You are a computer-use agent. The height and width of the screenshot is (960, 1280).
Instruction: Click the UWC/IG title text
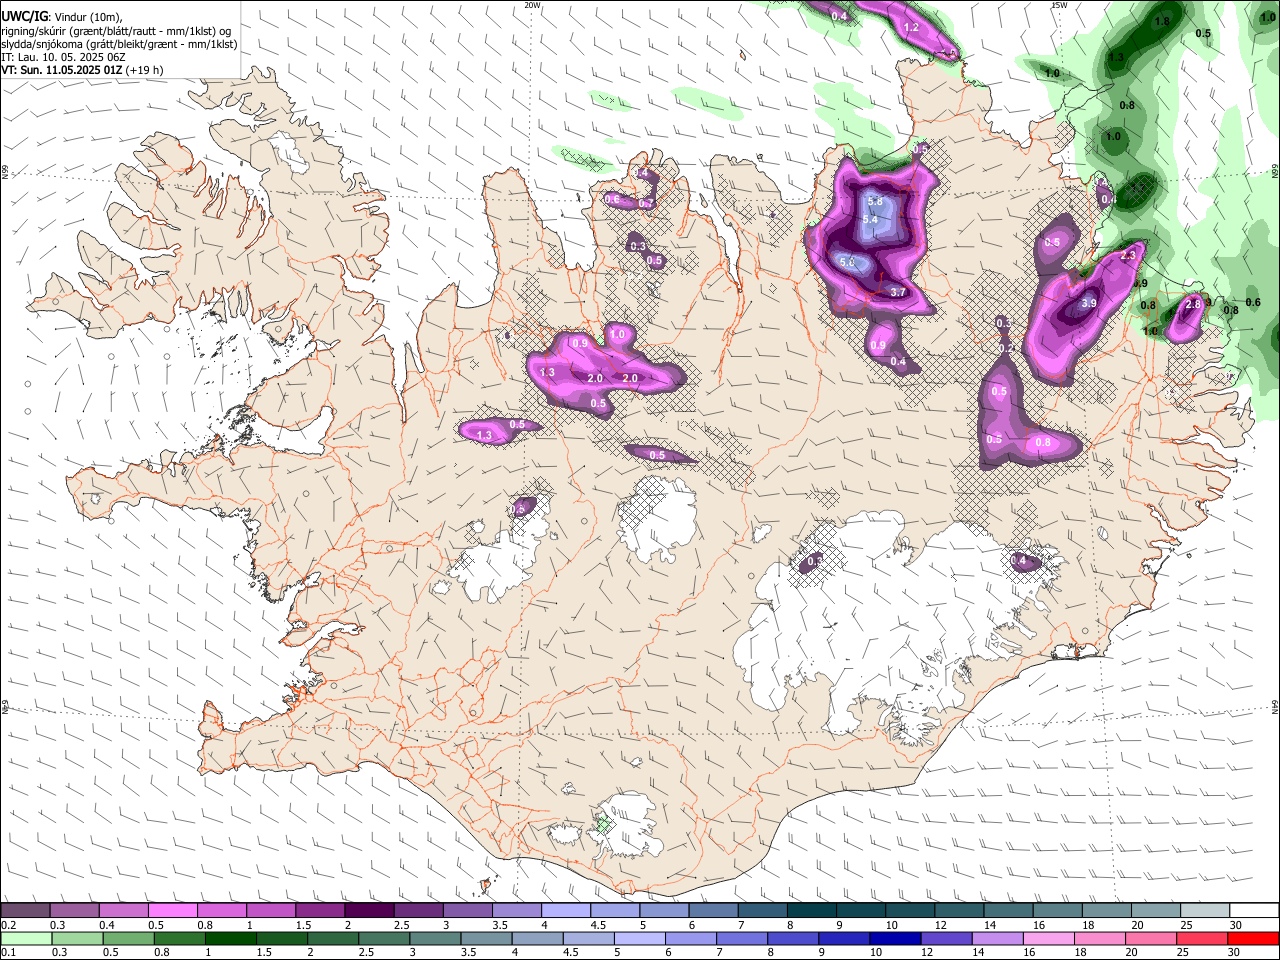coord(23,17)
